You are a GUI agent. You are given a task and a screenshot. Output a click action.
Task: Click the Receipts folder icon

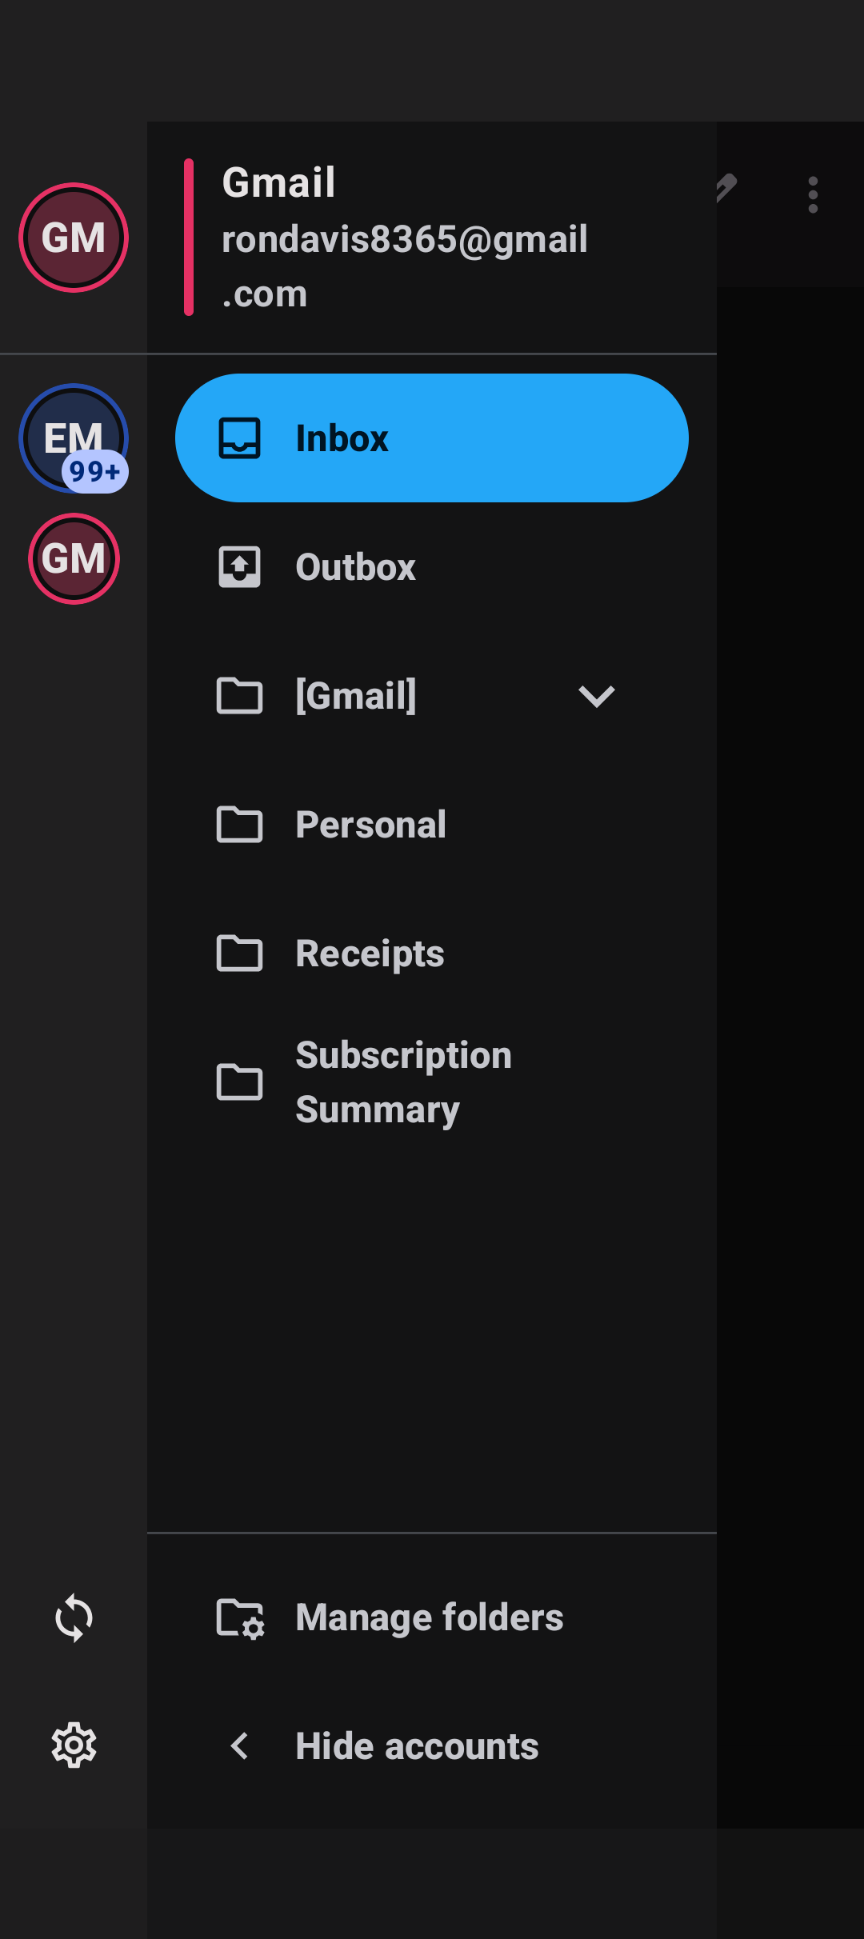coord(240,954)
